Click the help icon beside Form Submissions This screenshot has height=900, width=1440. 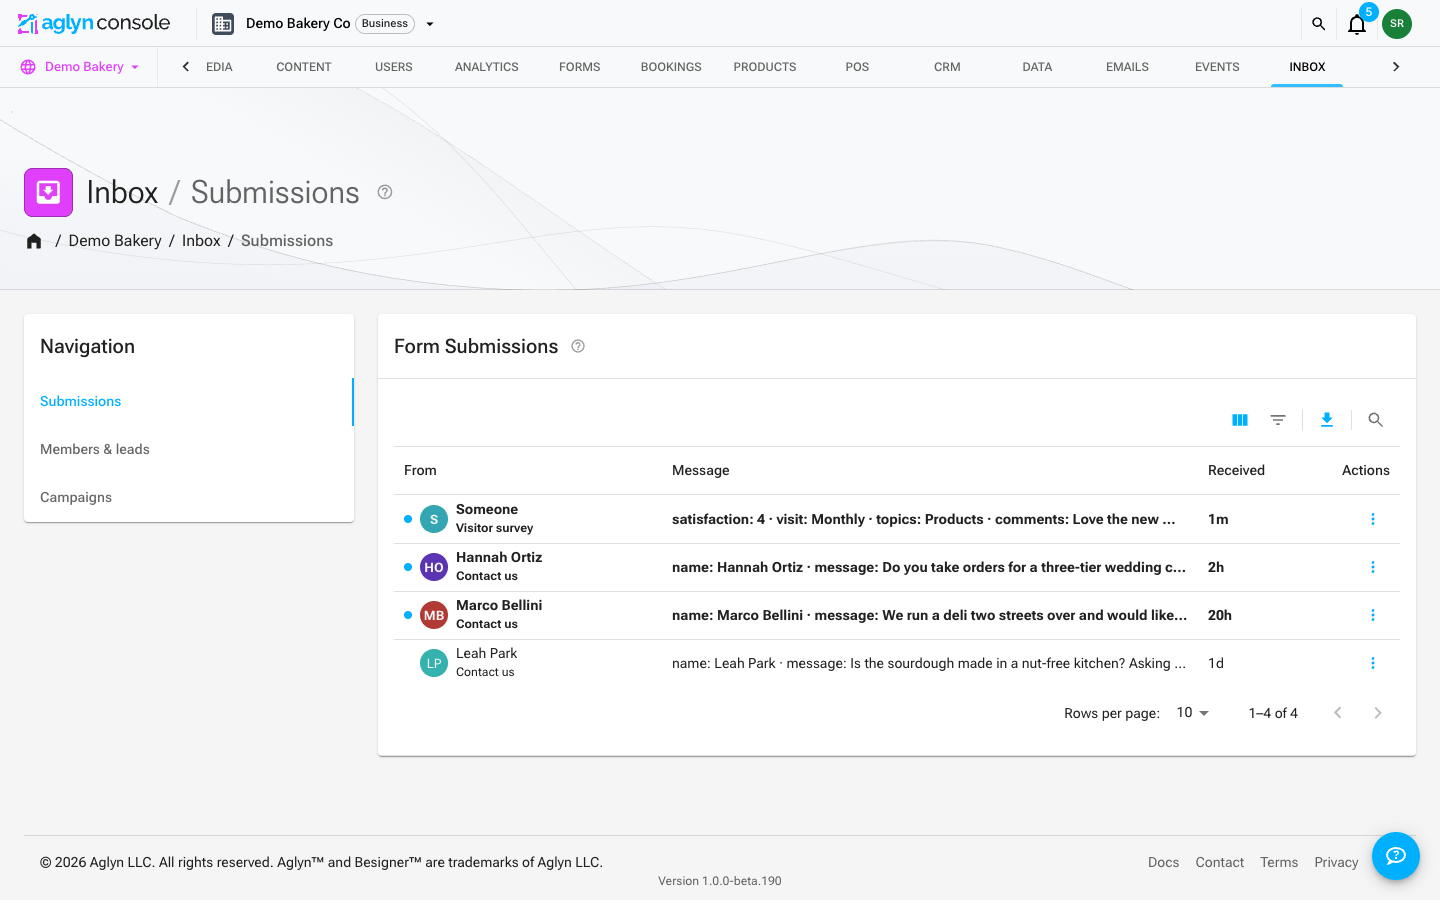pos(578,346)
